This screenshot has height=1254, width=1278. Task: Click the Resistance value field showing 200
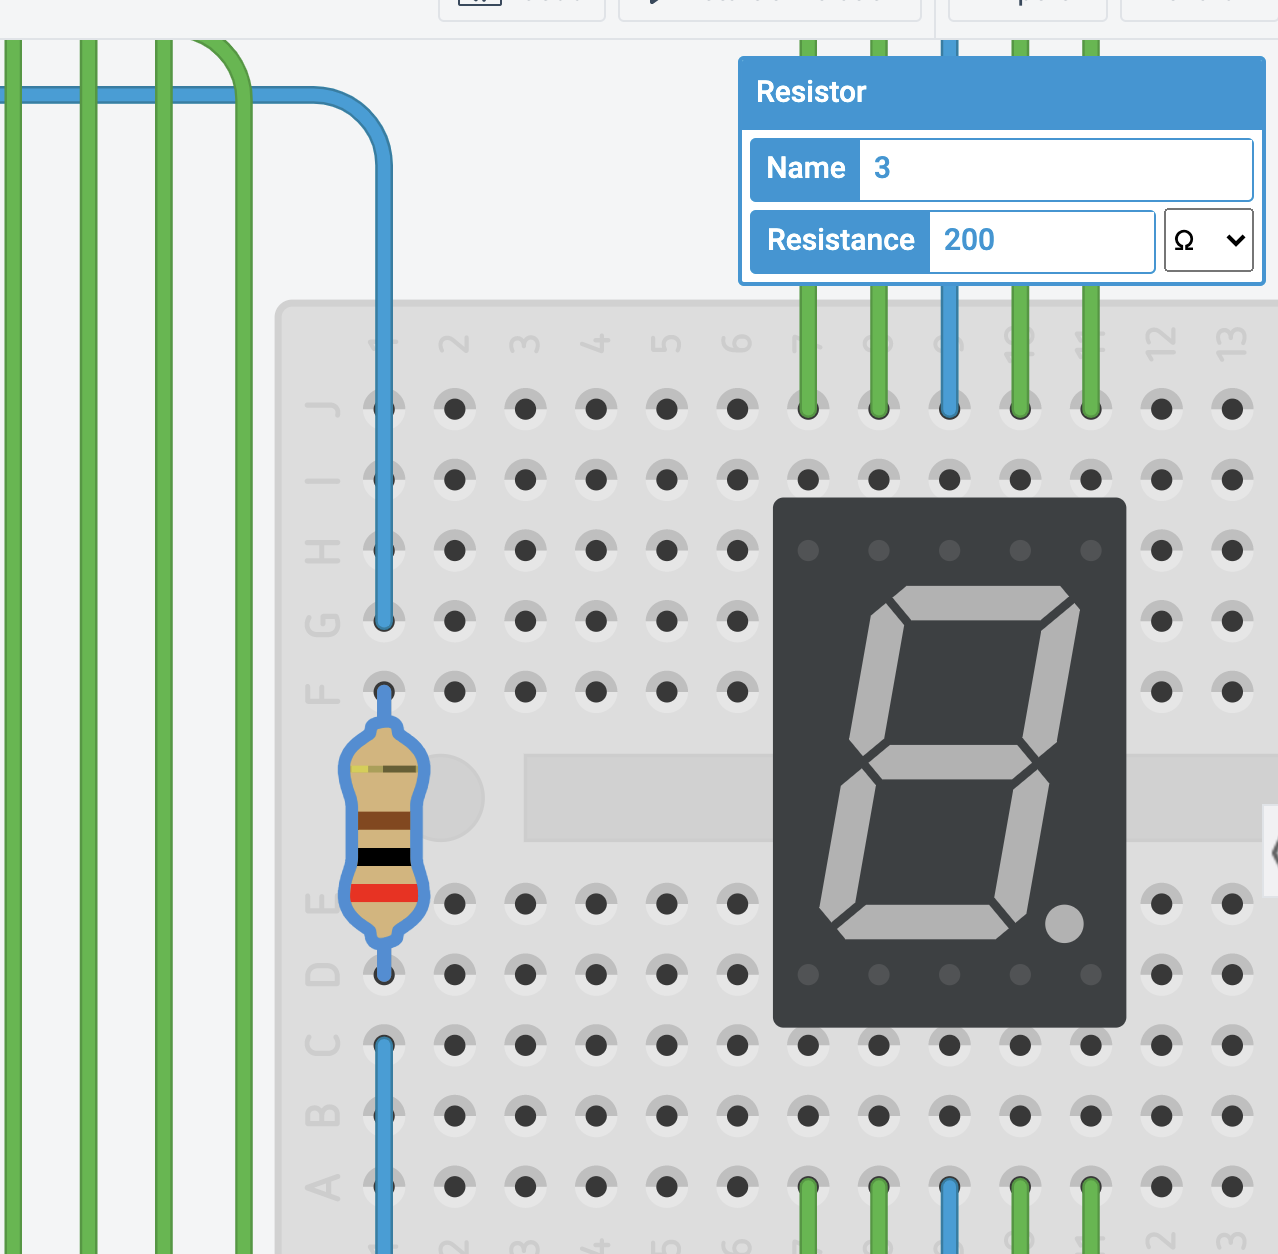tap(1040, 240)
